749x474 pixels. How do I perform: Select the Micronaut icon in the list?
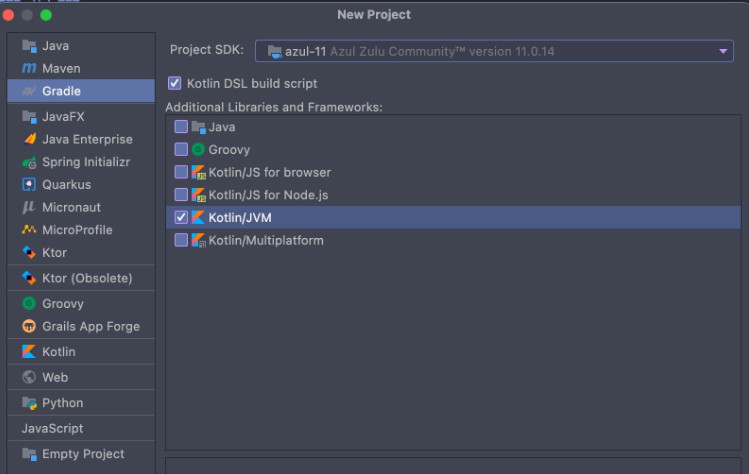29,207
